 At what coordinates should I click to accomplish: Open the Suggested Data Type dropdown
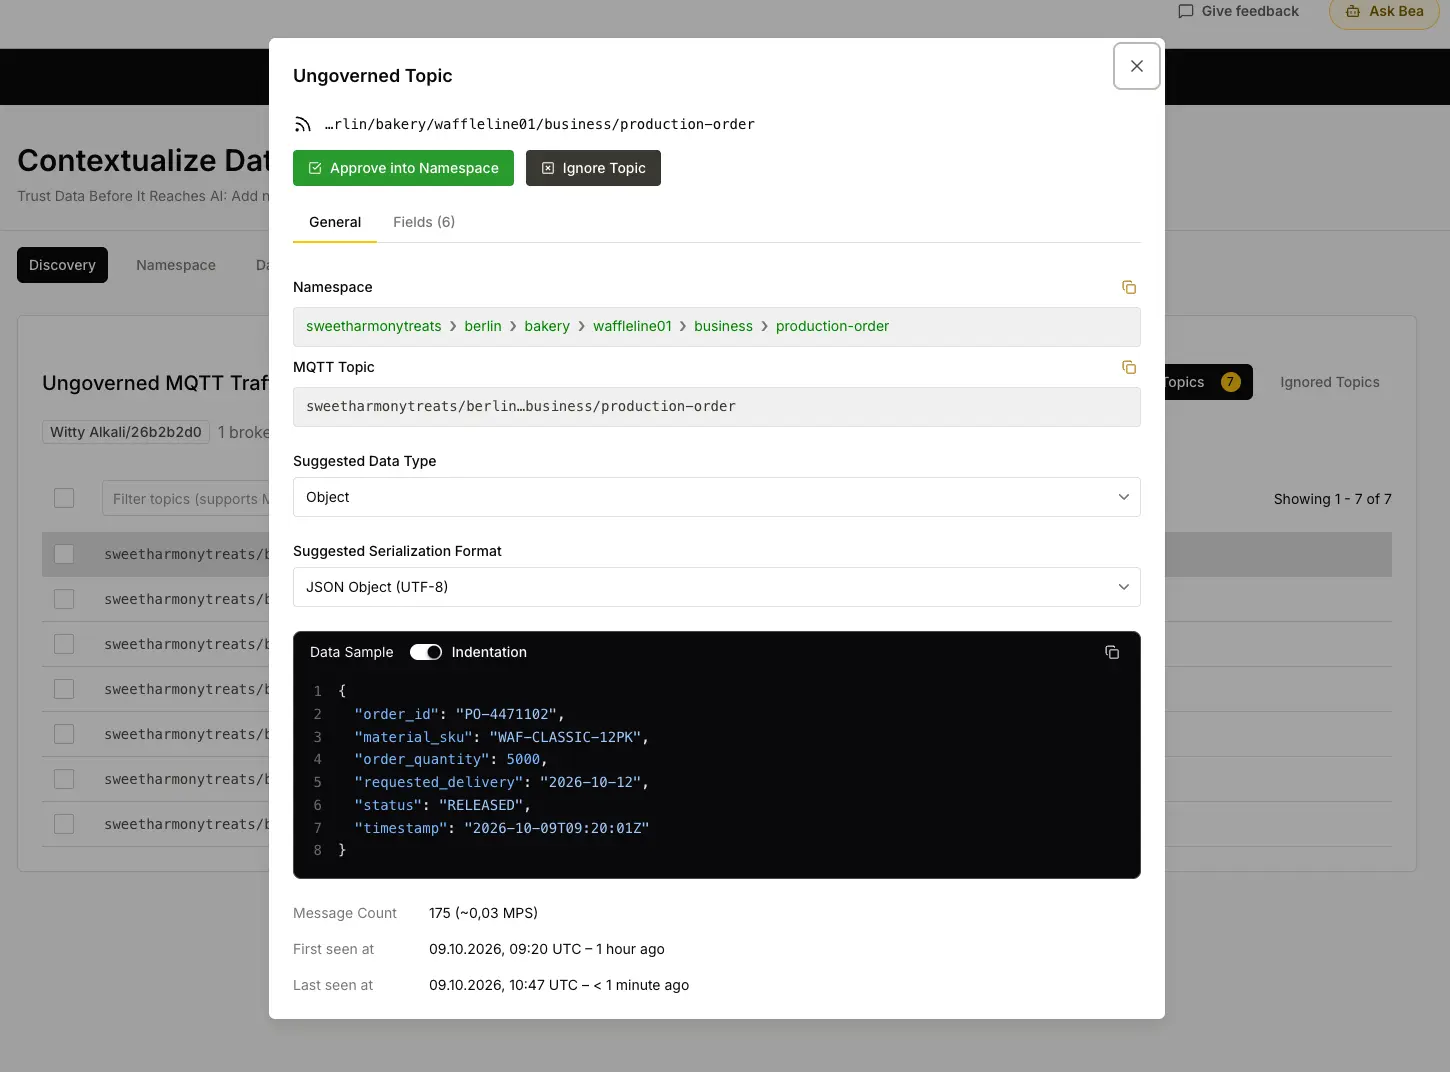717,497
